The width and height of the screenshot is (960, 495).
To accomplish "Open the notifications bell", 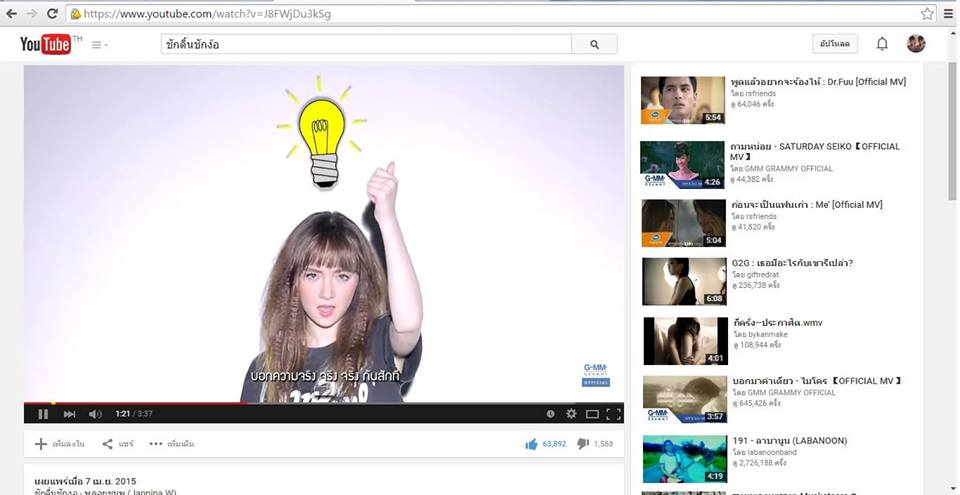I will pos(882,44).
